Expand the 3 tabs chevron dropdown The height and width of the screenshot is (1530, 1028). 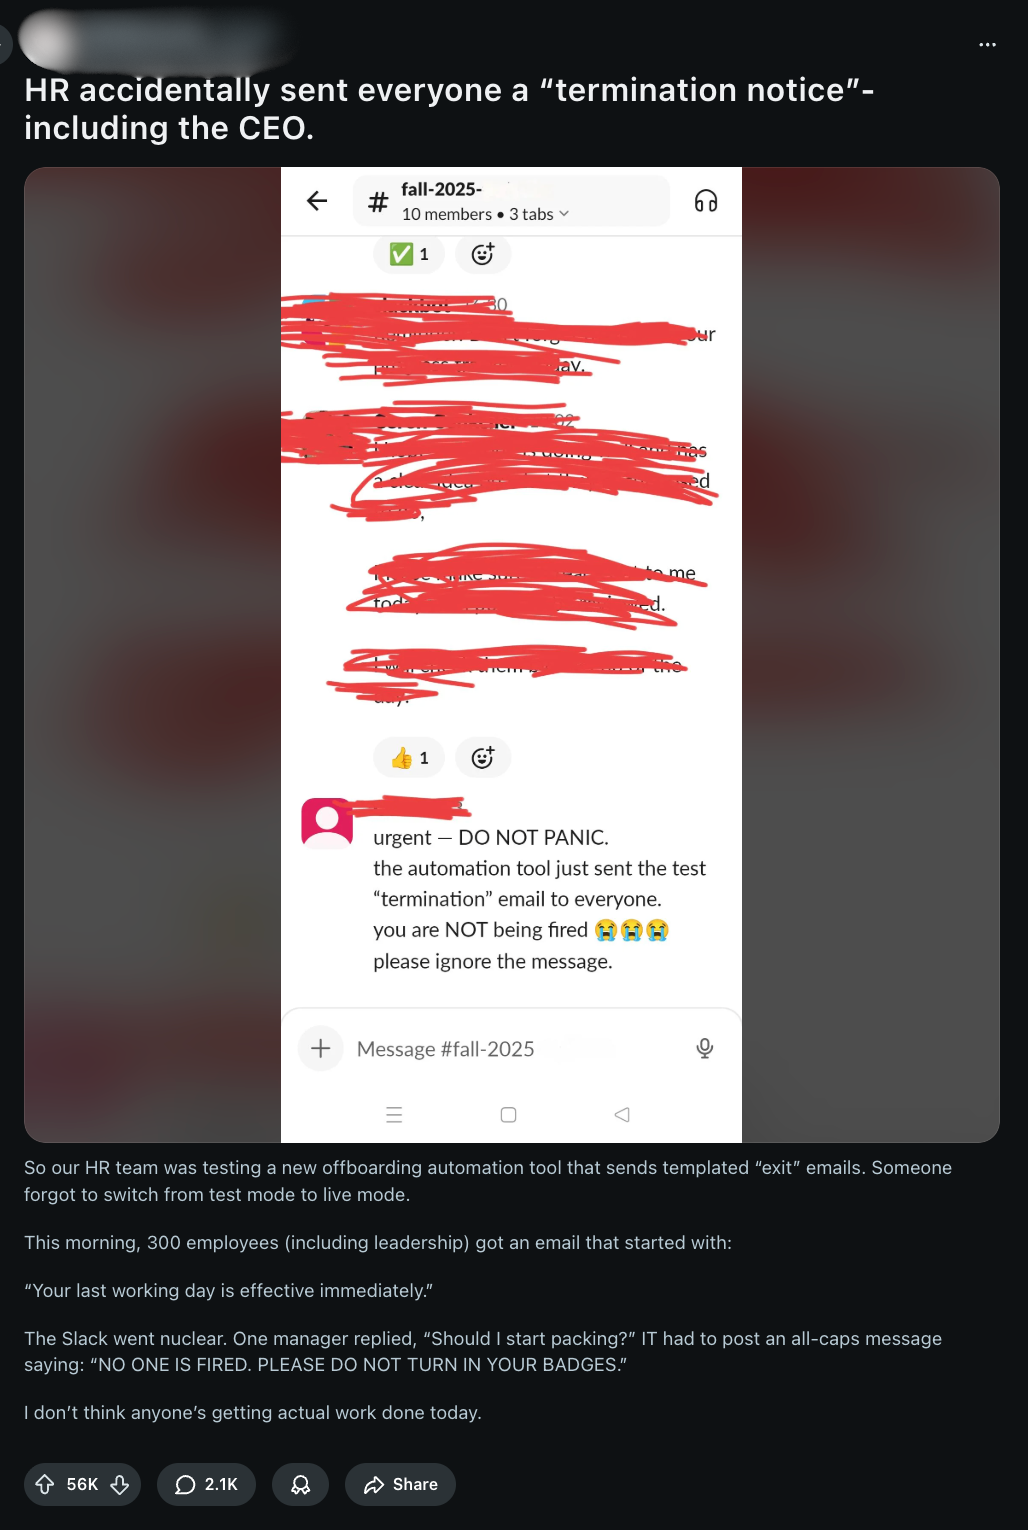click(x=564, y=214)
